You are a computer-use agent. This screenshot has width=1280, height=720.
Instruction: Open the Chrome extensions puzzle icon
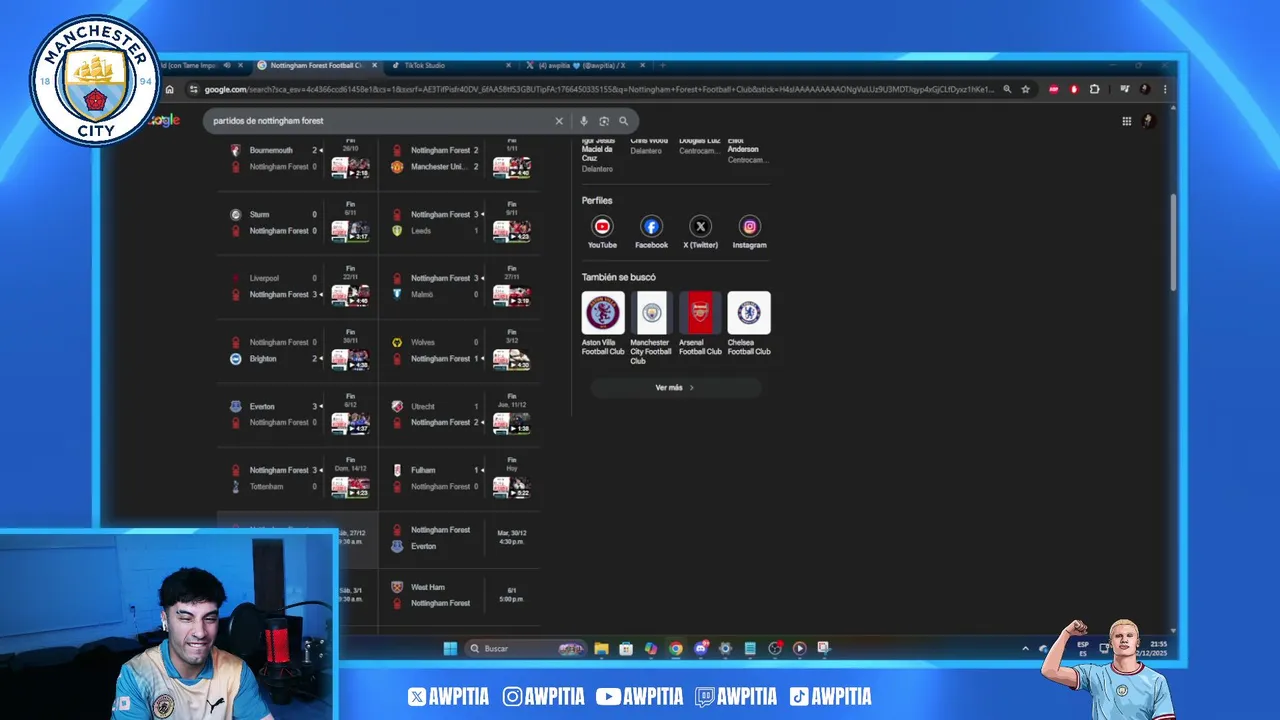[x=1094, y=89]
